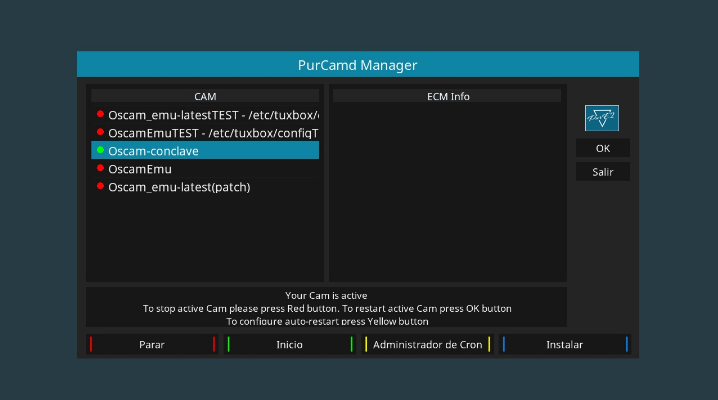
Task: Exit using the Salir button
Action: [602, 172]
